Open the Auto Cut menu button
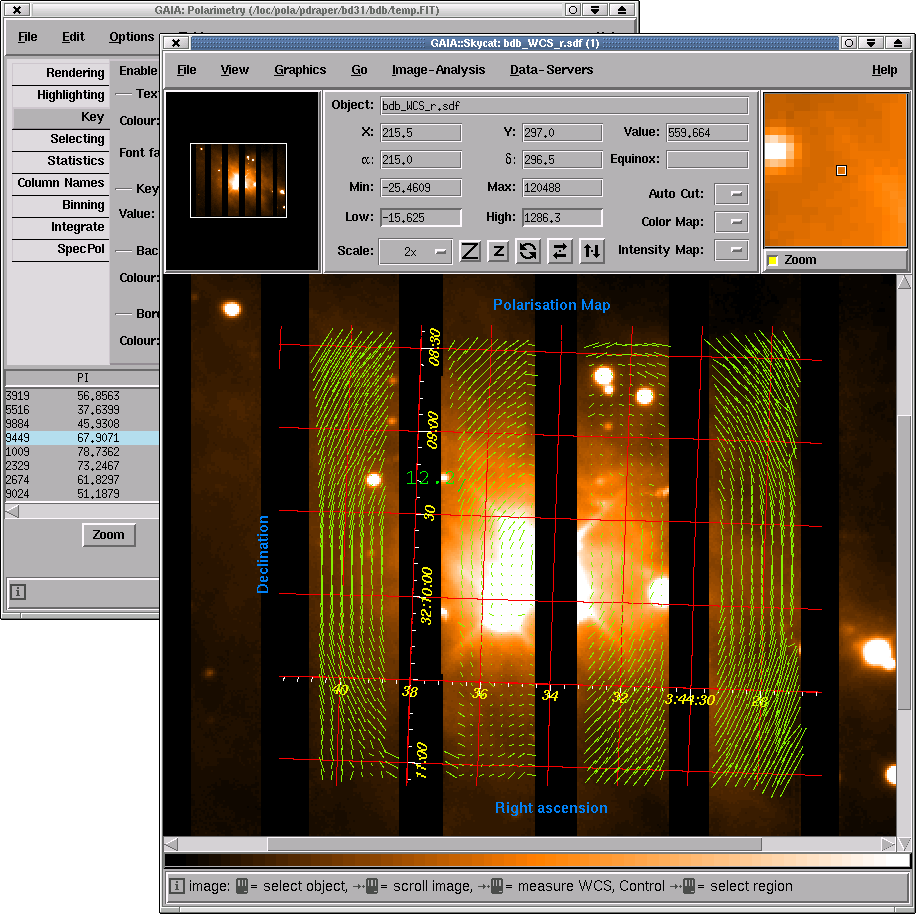The height and width of the screenshot is (914, 916). point(731,193)
